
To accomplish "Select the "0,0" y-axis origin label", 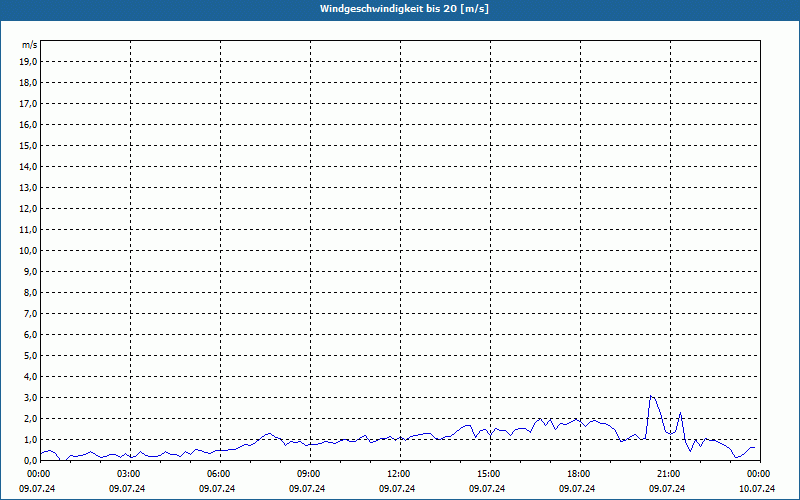I will pos(31,460).
